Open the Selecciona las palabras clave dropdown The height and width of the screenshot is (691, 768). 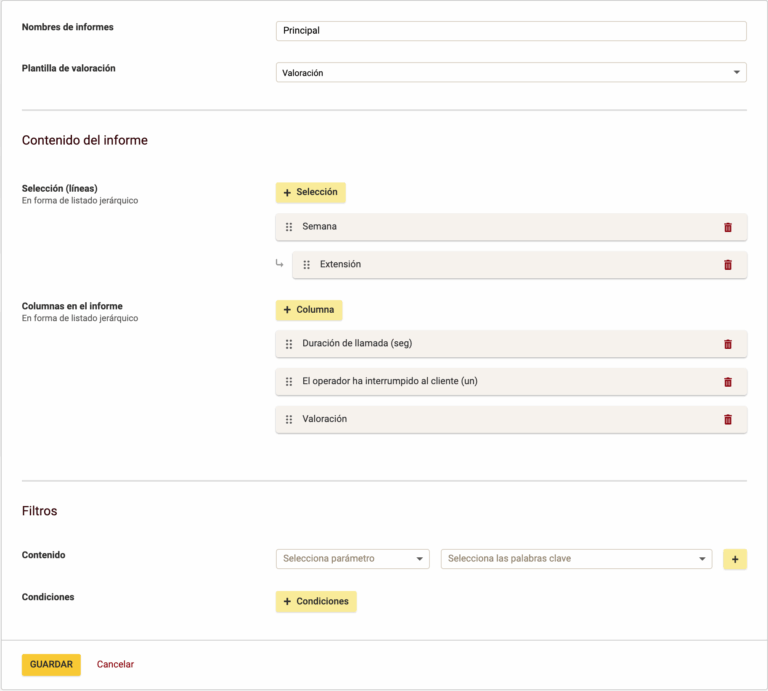point(575,559)
